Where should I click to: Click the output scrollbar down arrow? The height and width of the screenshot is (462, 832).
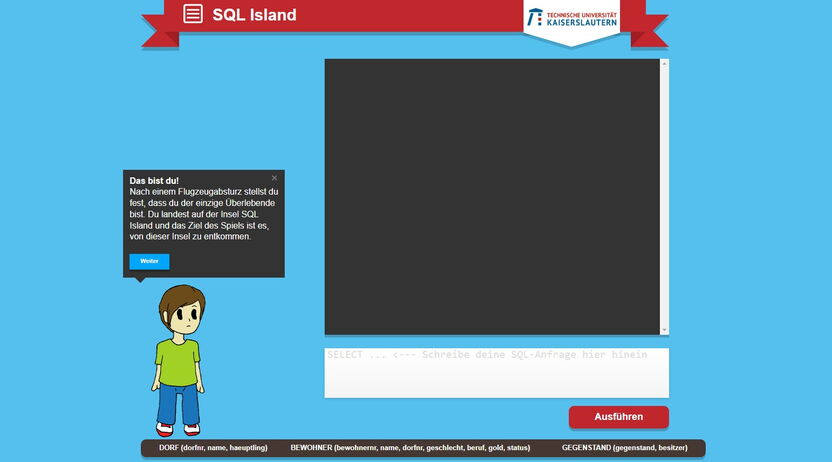click(x=664, y=329)
